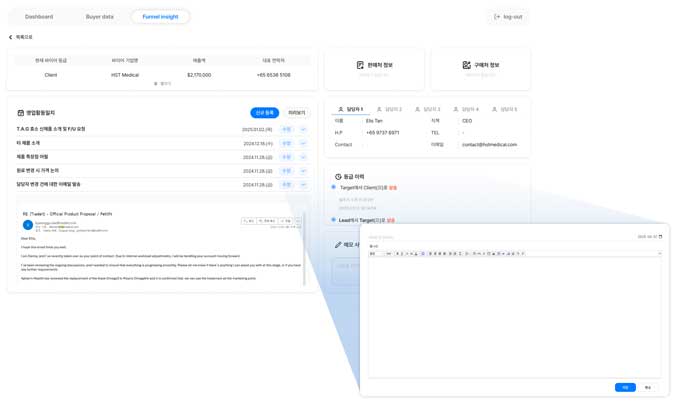Viewport: 676px width, 403px height.
Task: Click the 등급 이력 clock icon
Action: click(x=338, y=177)
